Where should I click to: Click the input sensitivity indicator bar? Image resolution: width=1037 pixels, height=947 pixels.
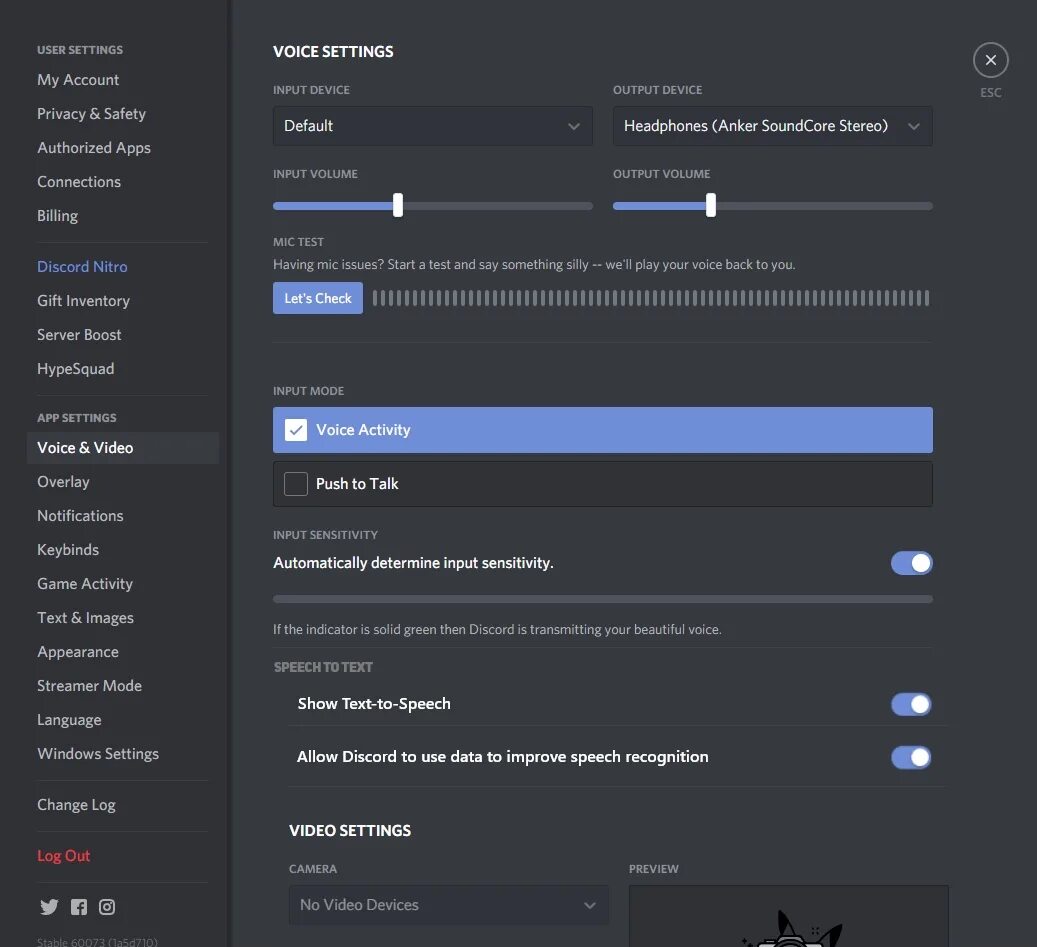[x=602, y=599]
